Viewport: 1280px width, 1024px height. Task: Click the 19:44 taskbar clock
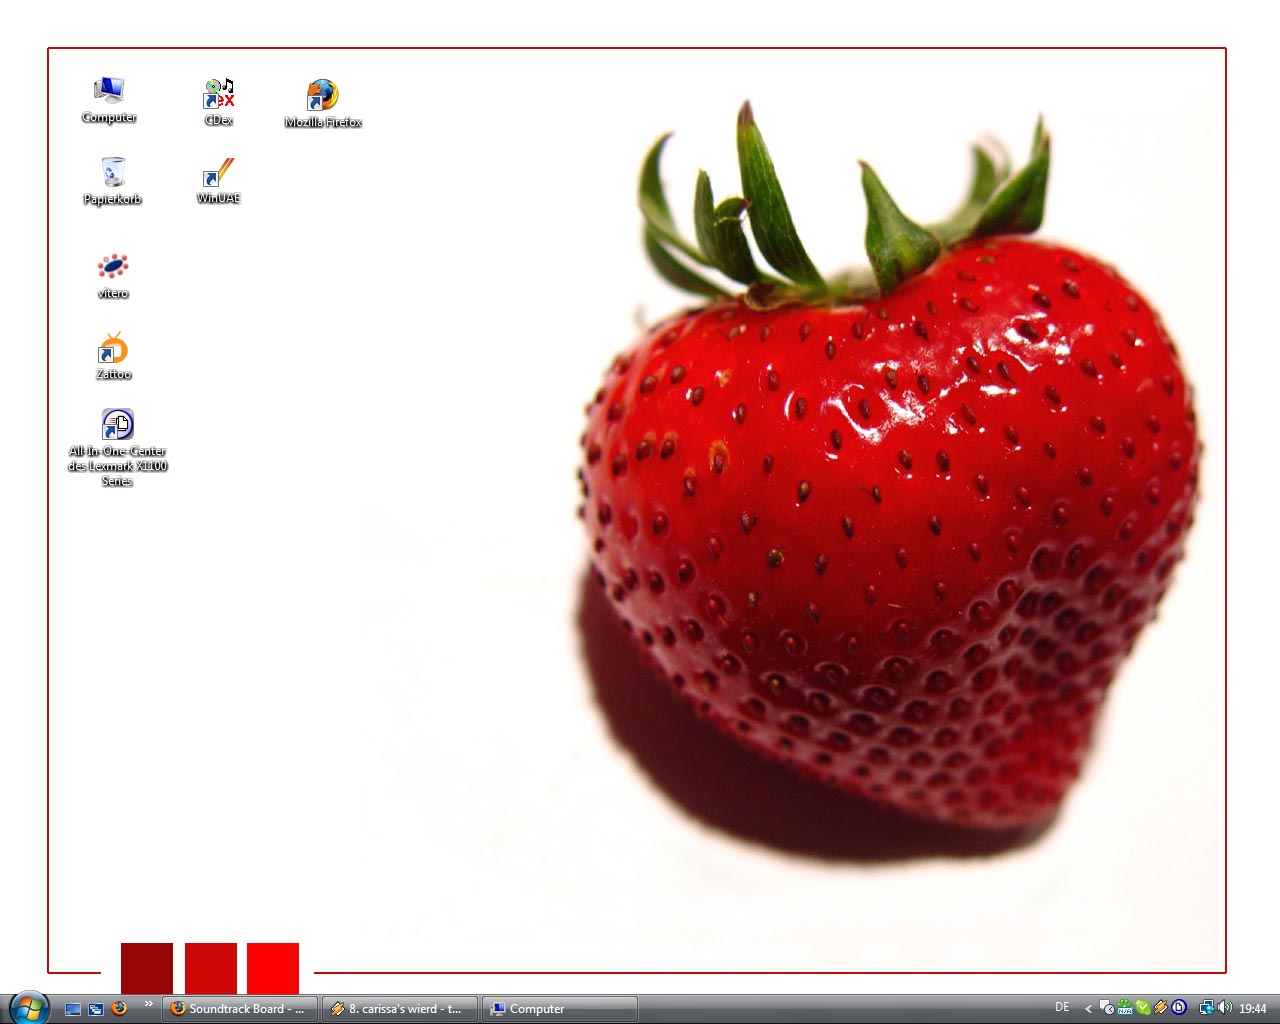1253,1009
